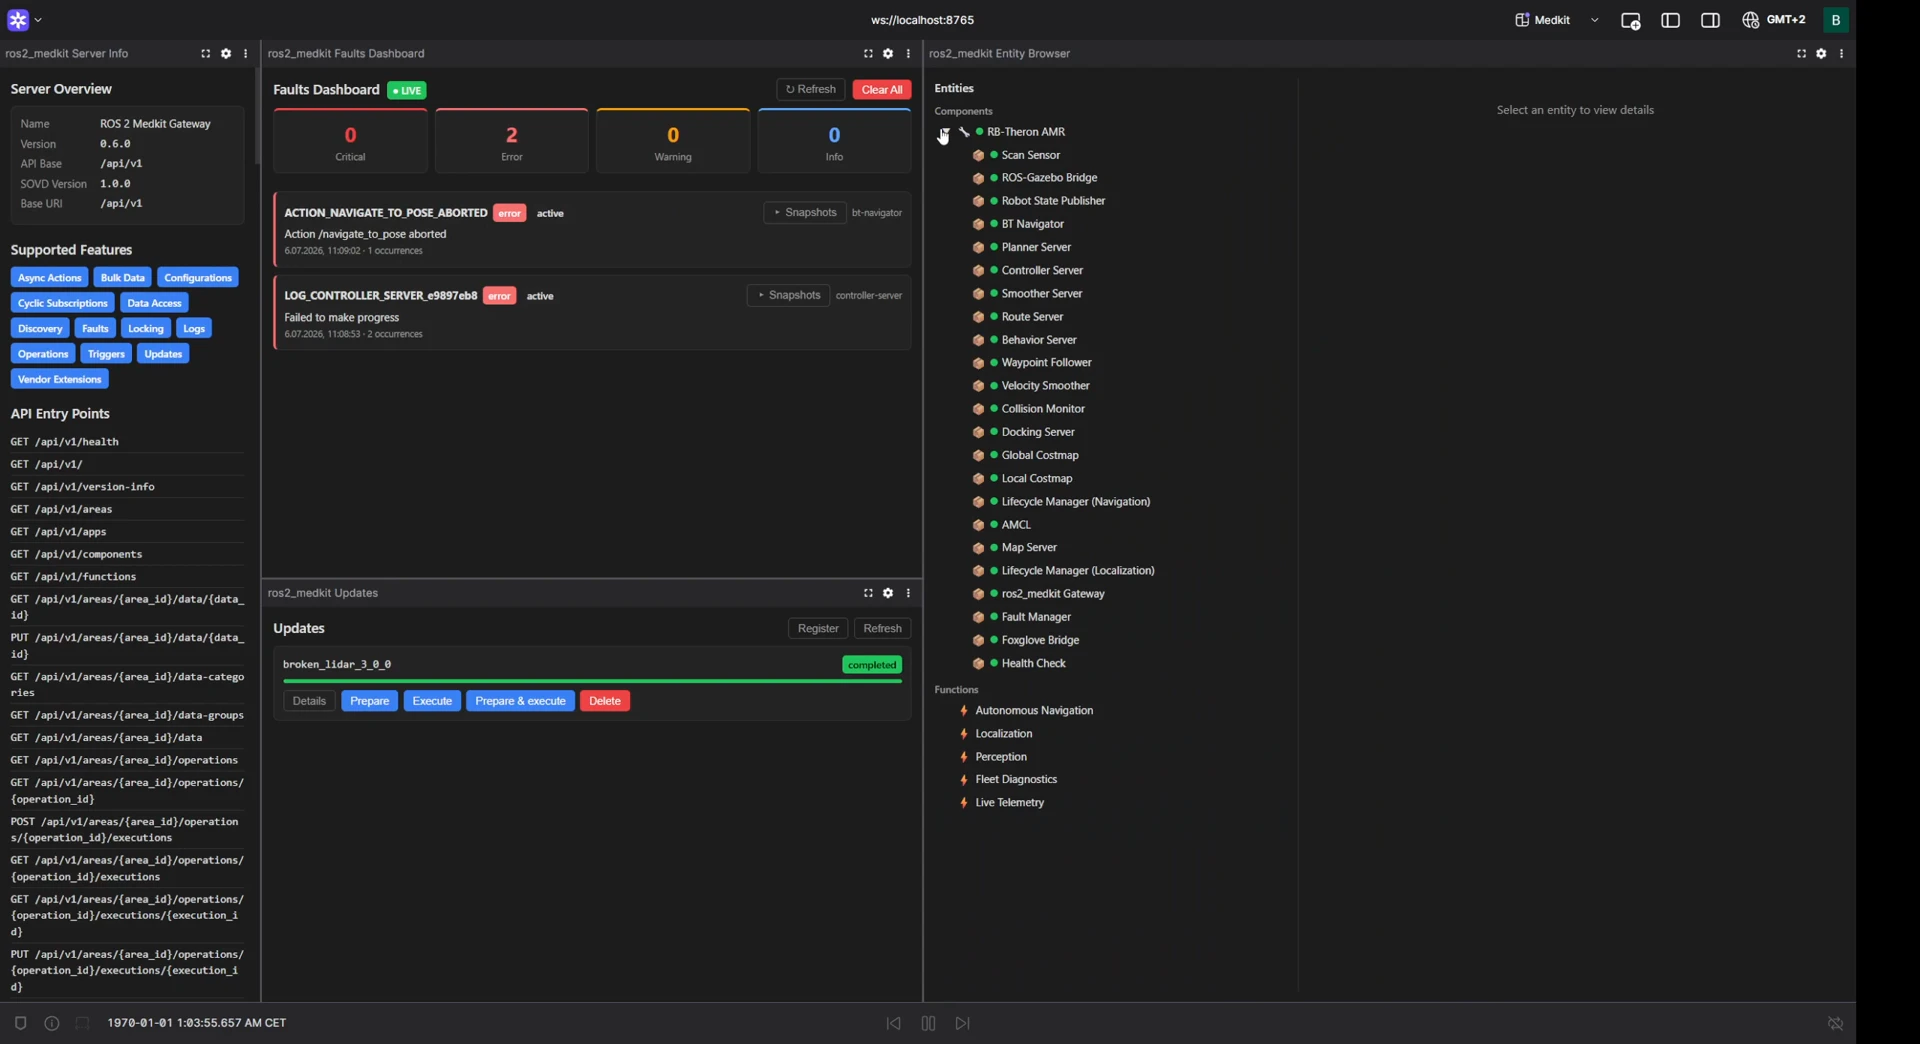Filter by the Error fault counter card
The width and height of the screenshot is (1920, 1044).
point(512,142)
